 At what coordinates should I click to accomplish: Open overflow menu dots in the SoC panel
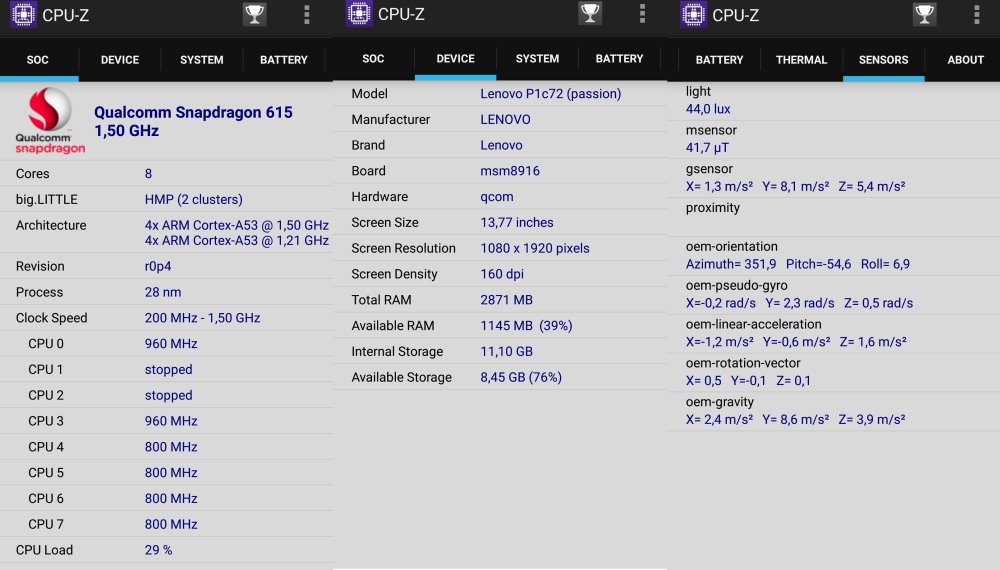point(307,14)
